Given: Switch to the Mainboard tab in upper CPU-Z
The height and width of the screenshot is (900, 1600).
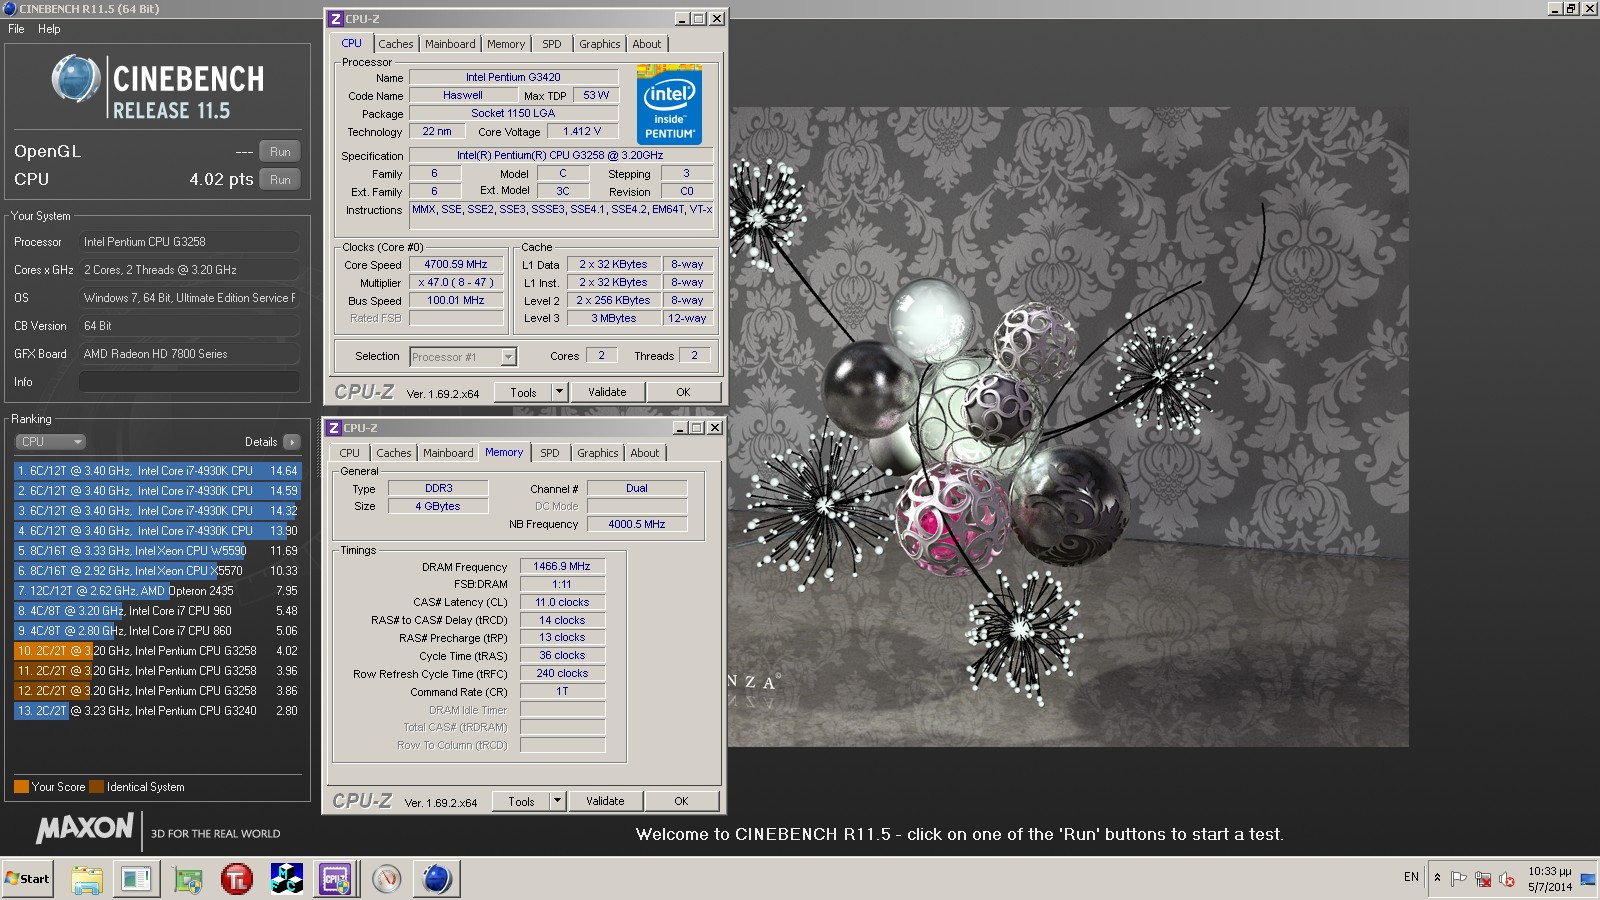Looking at the screenshot, I should click(x=450, y=44).
